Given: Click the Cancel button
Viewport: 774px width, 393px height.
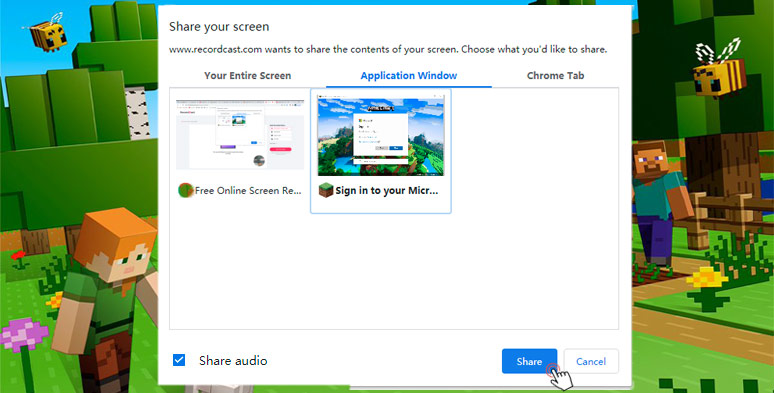Looking at the screenshot, I should 591,361.
